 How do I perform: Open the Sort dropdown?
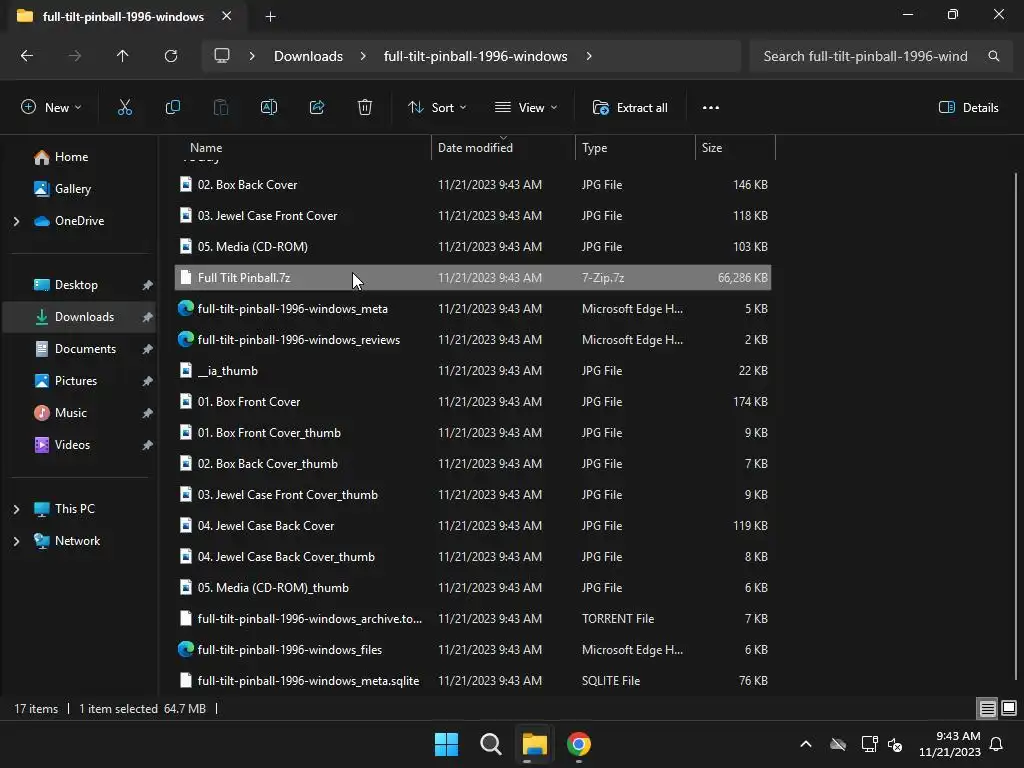click(437, 108)
